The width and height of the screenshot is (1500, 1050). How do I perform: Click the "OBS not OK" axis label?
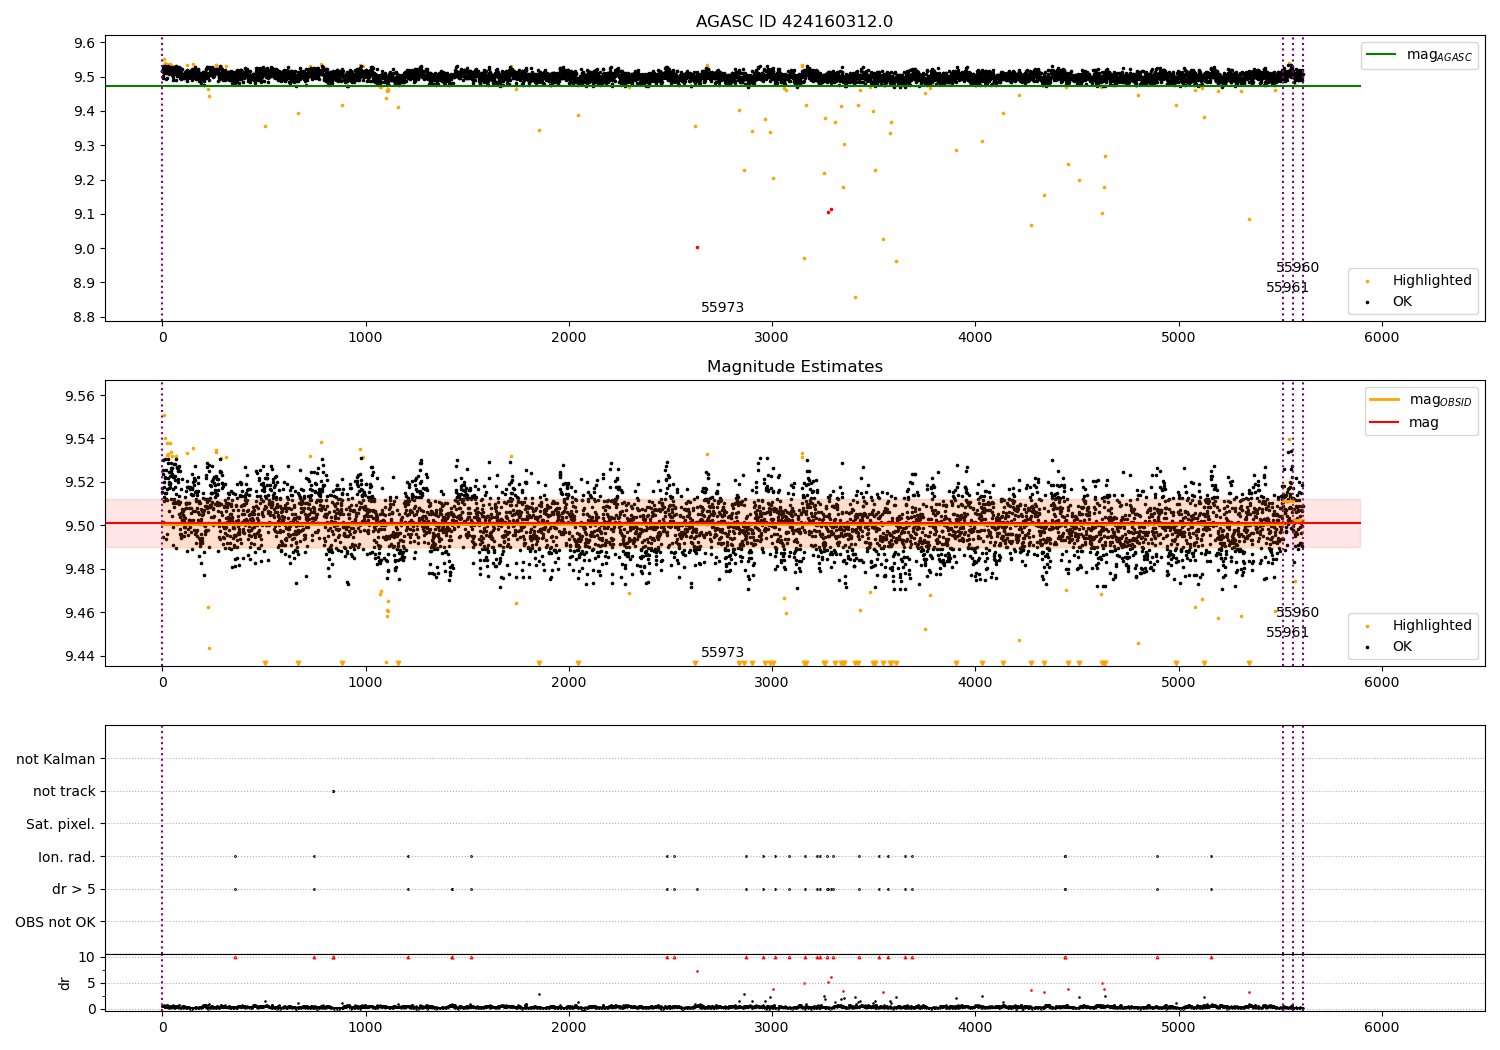click(55, 922)
